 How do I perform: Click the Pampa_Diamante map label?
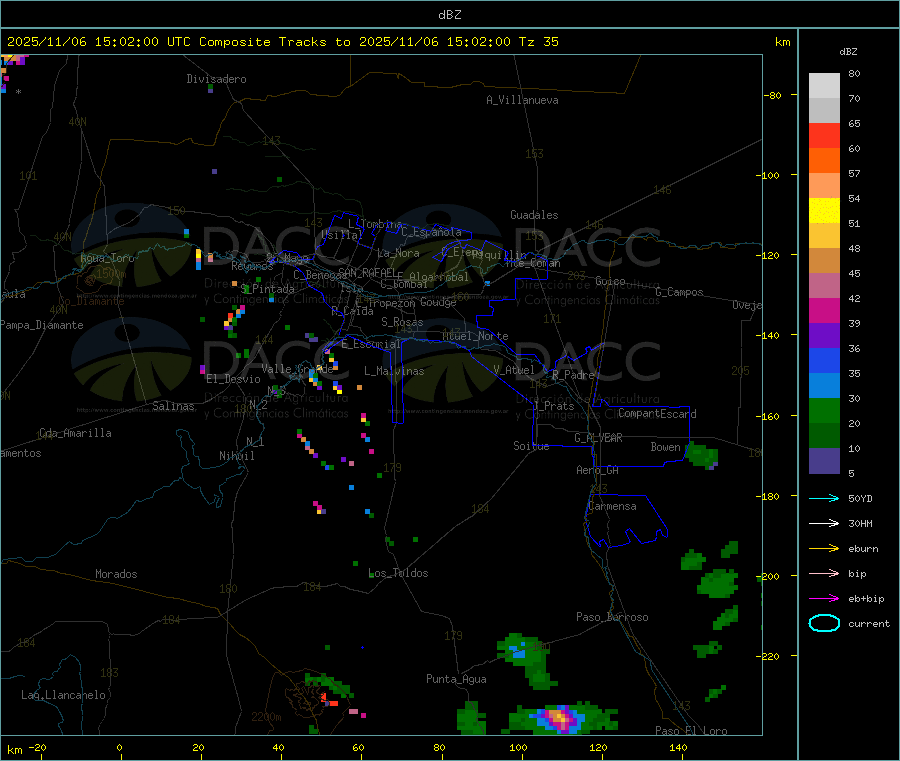pyautogui.click(x=42, y=325)
